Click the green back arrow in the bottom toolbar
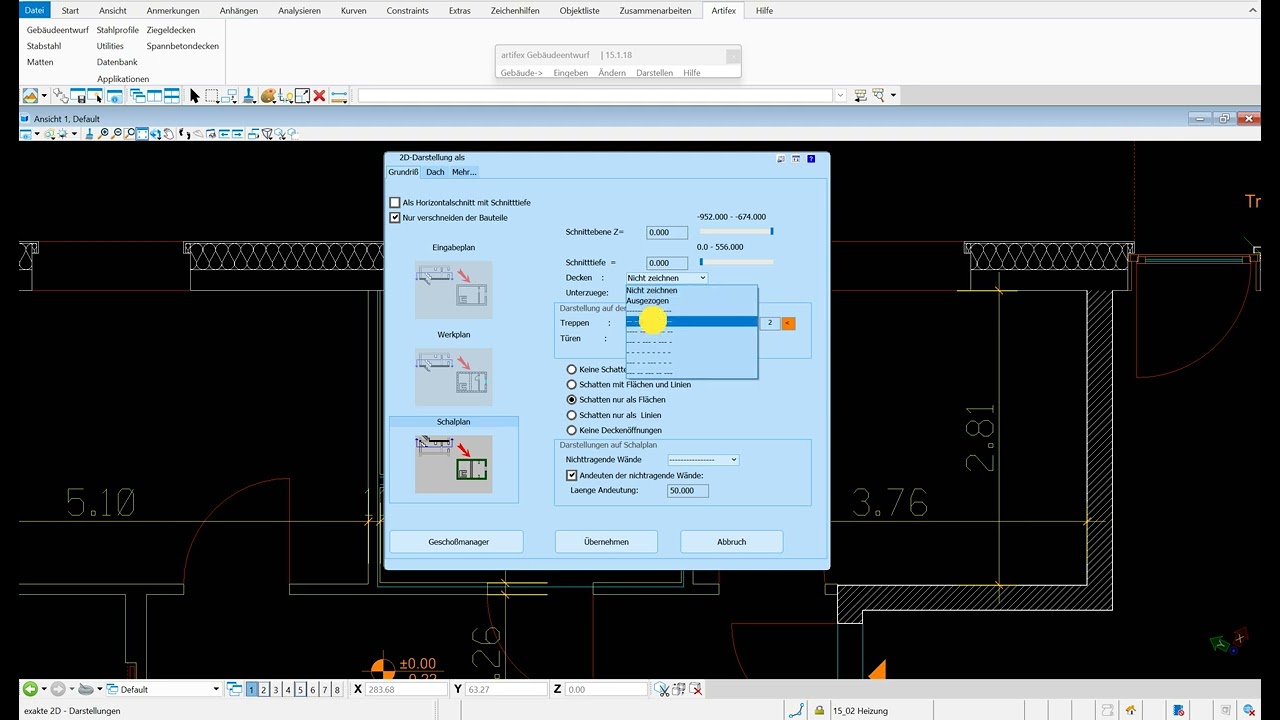This screenshot has height=720, width=1280. point(30,689)
